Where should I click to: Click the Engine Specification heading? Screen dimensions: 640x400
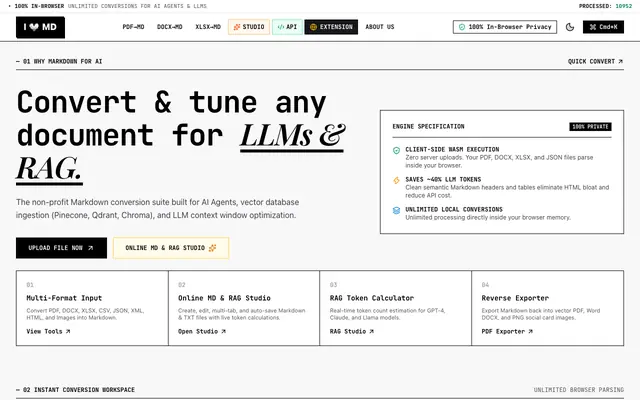(428, 127)
